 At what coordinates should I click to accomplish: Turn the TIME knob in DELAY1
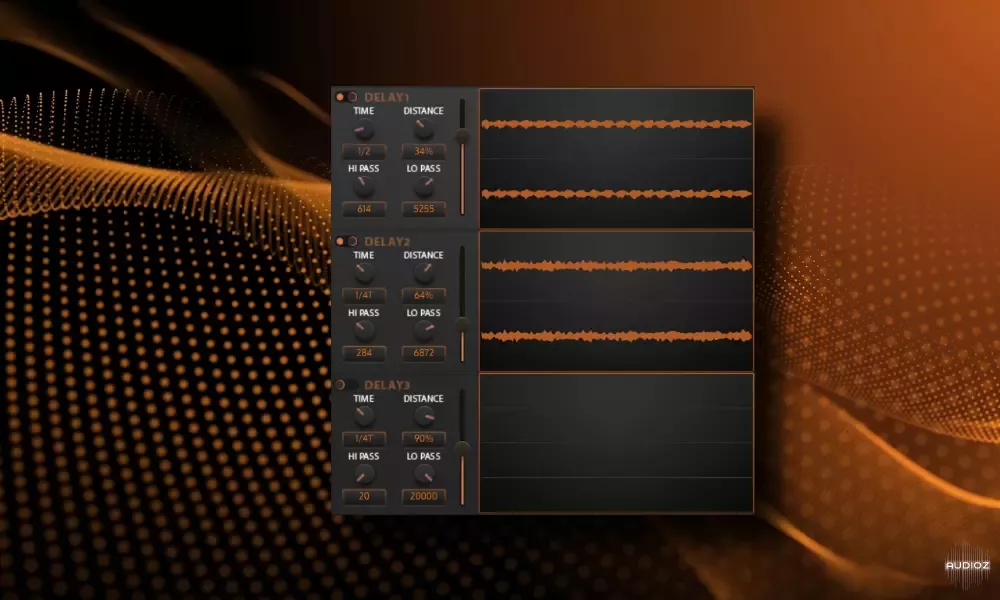click(x=362, y=130)
